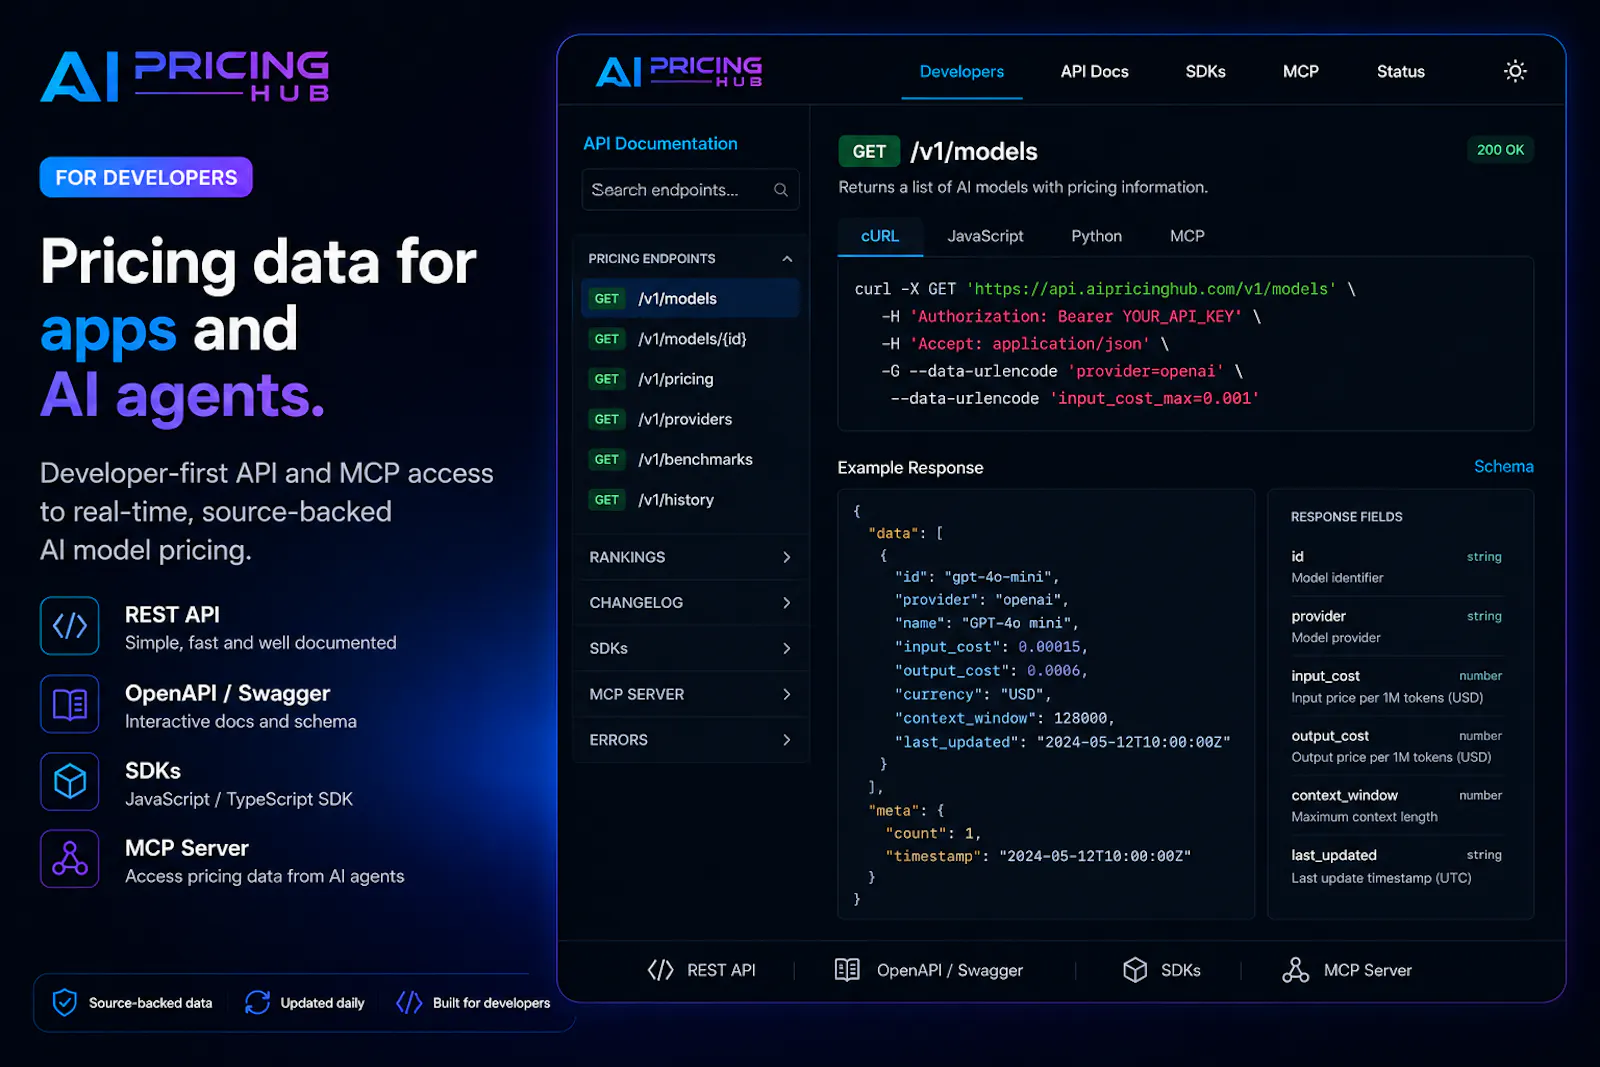Expand the Errors section
1600x1067 pixels.
691,740
